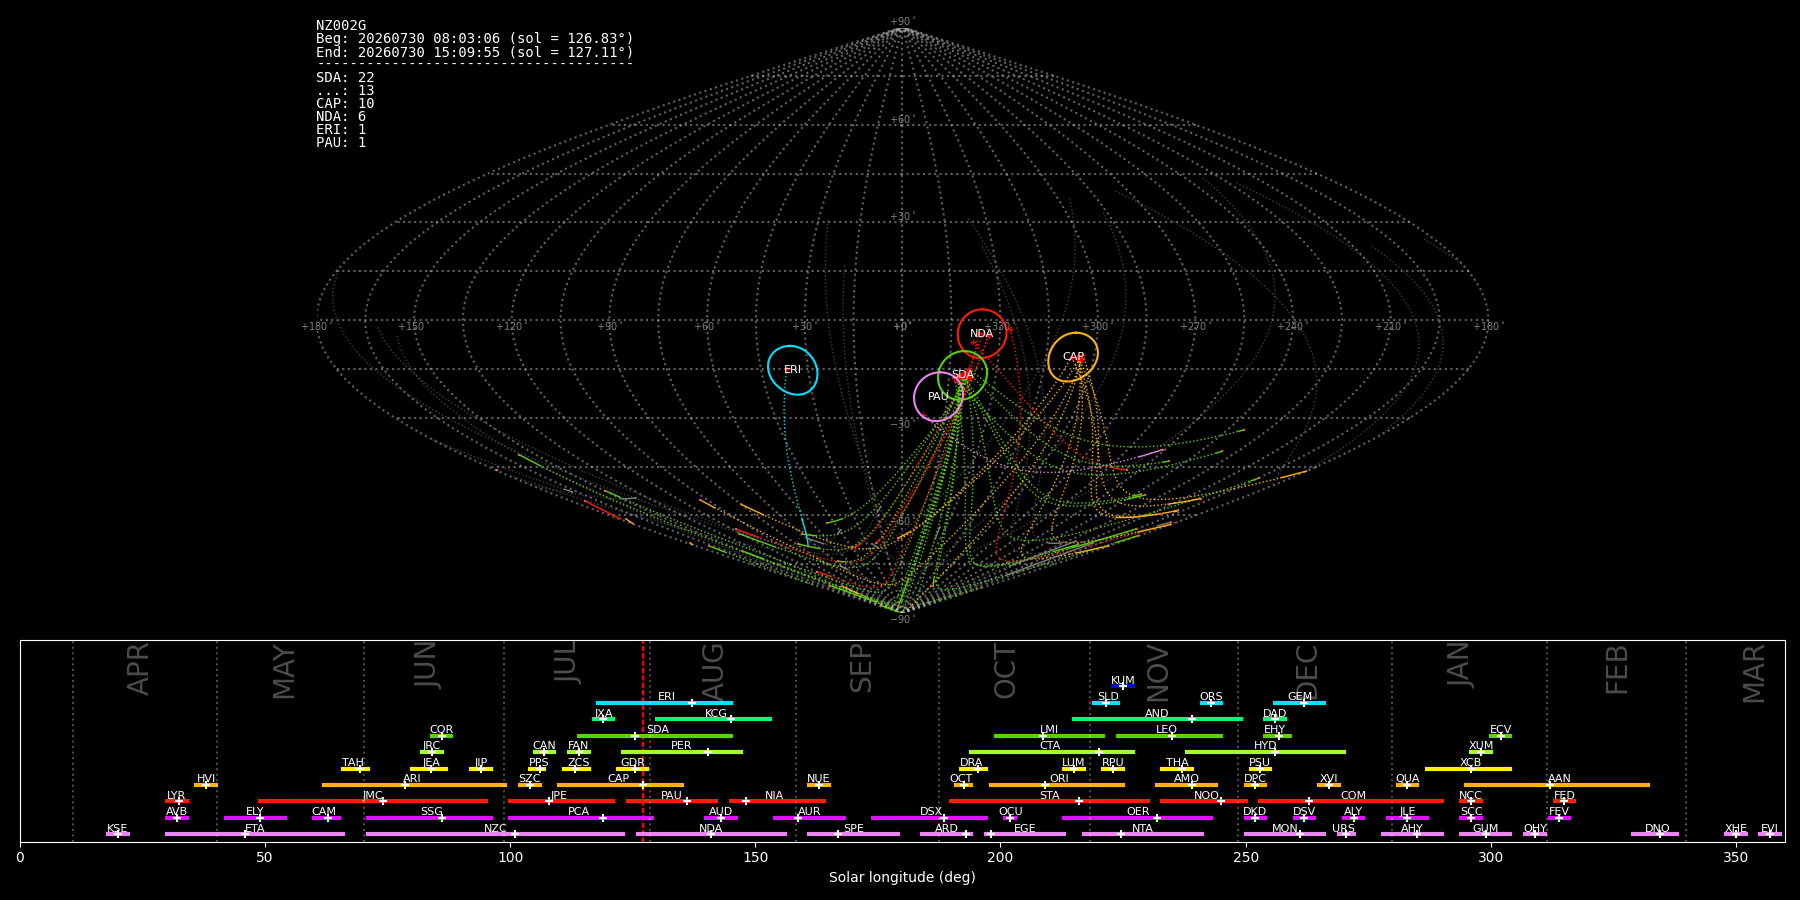Click the DEC month label

(1307, 670)
